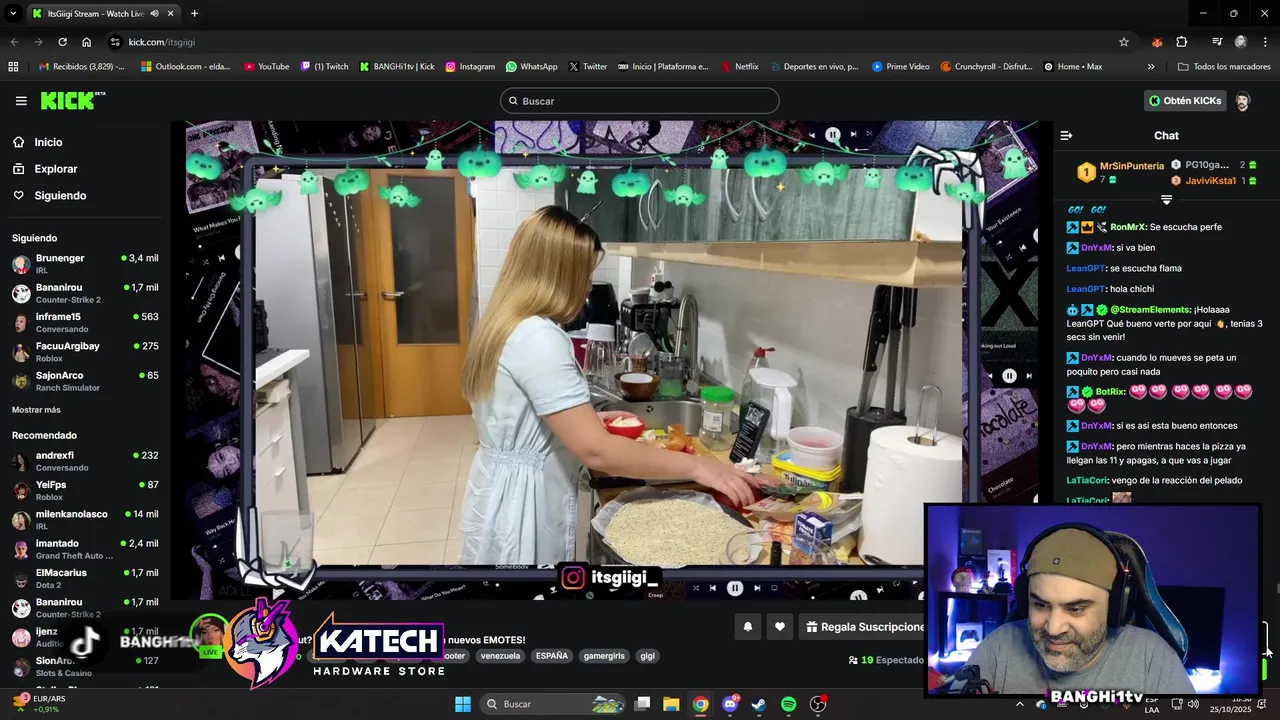The height and width of the screenshot is (720, 1280).
Task: Select the ESPAÑA tag
Action: [x=551, y=656]
